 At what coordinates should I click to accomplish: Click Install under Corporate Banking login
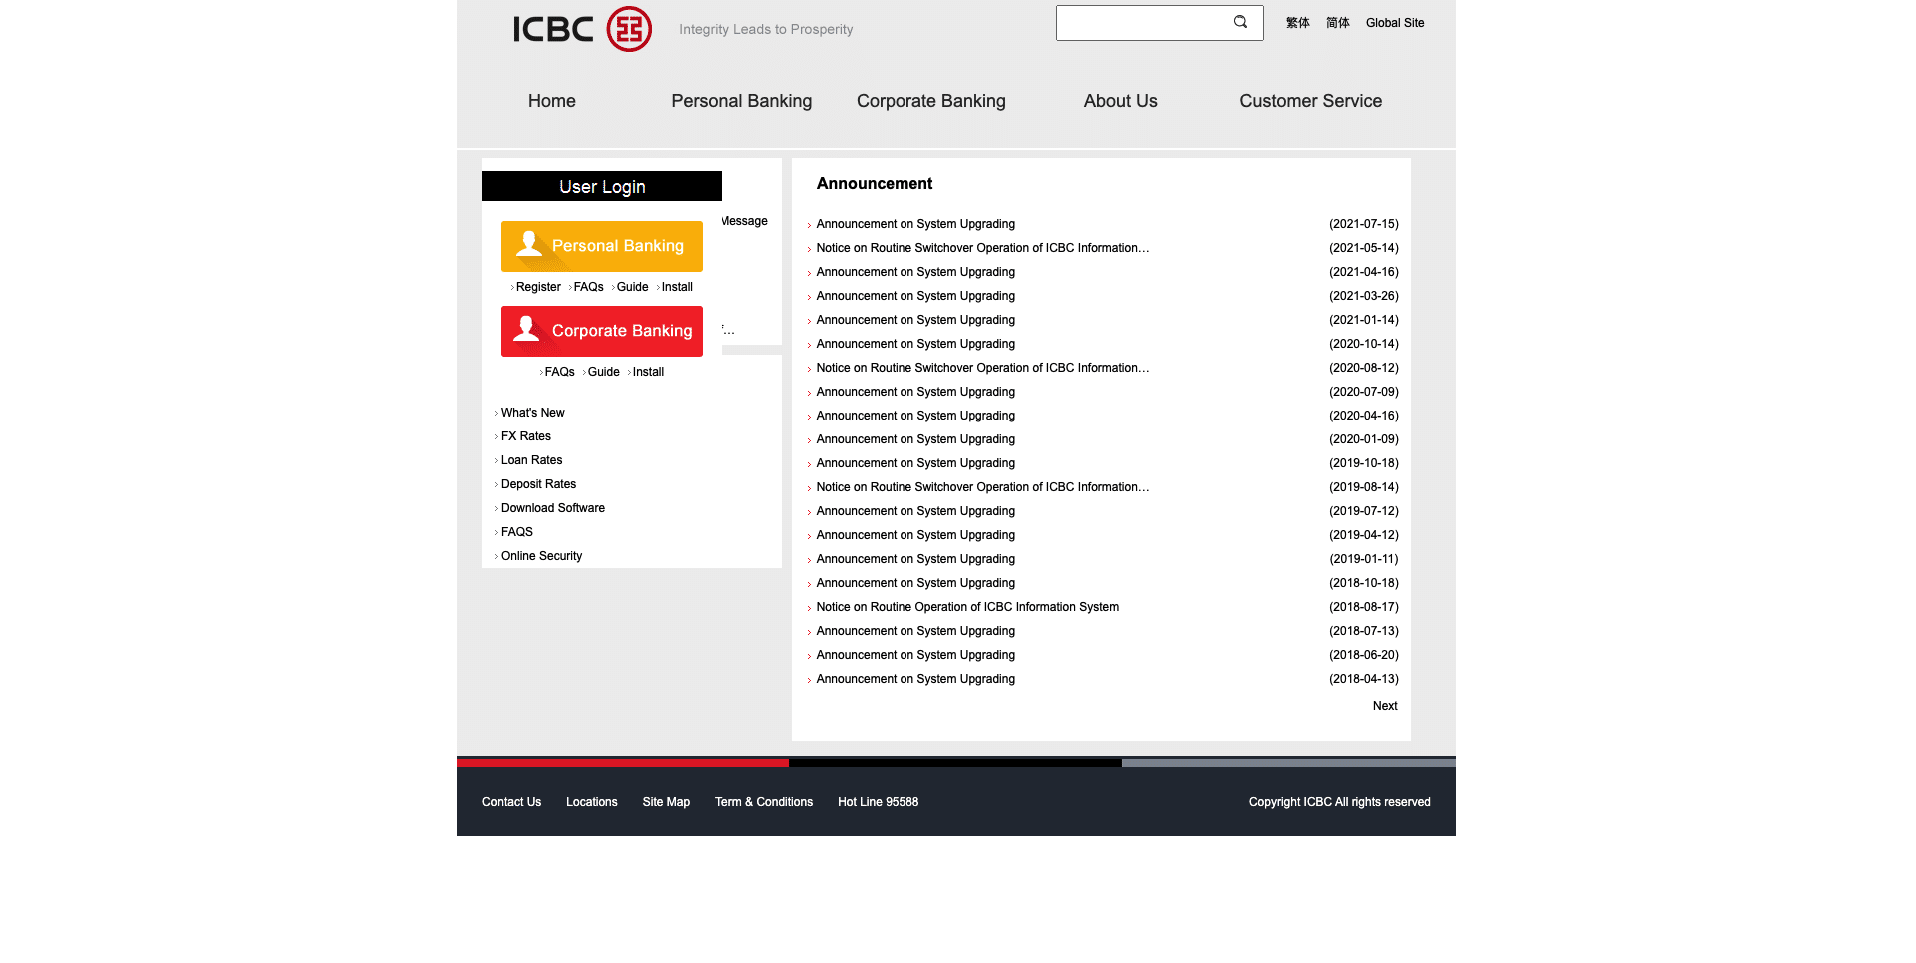click(648, 372)
